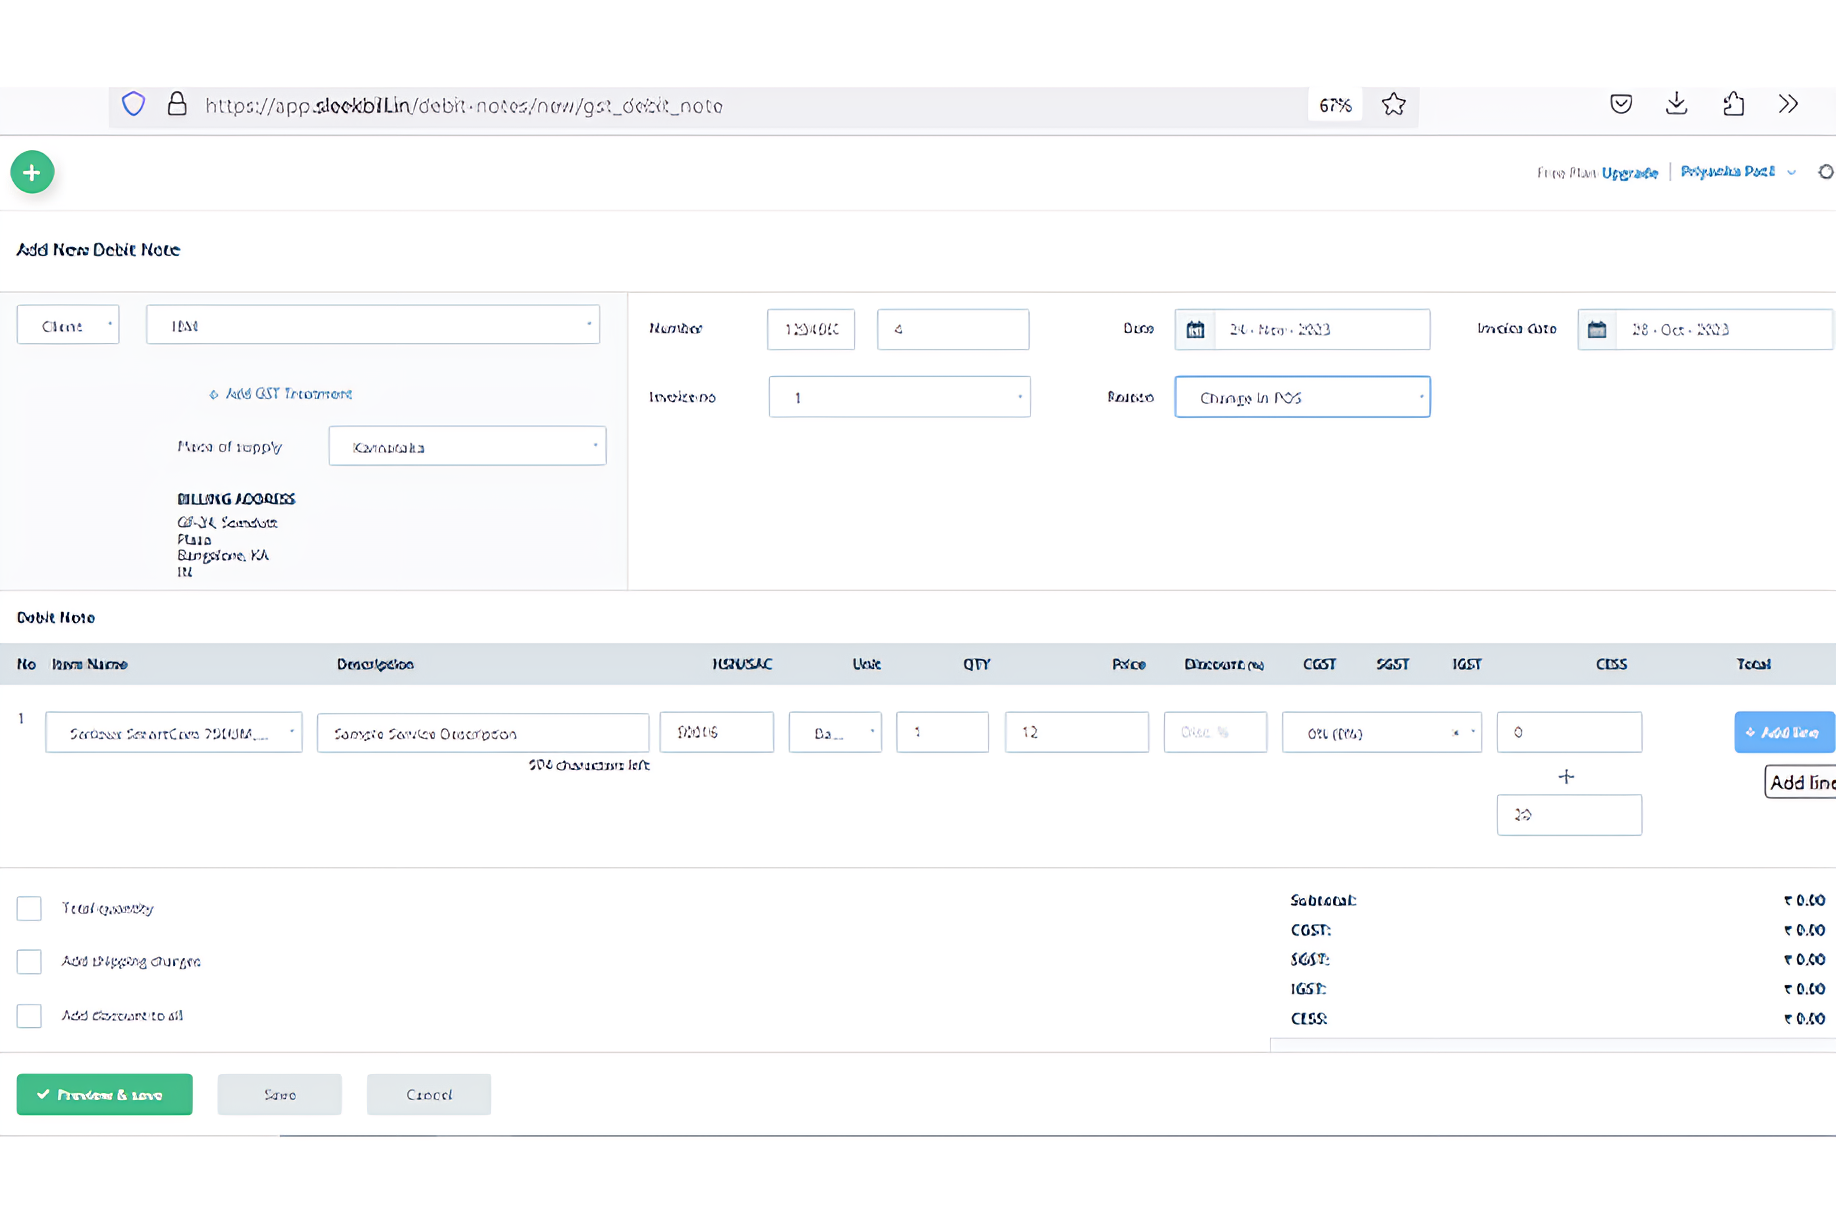Toggle the Total quantity checkbox
Screen dimensions: 1836x1224
pos(29,908)
